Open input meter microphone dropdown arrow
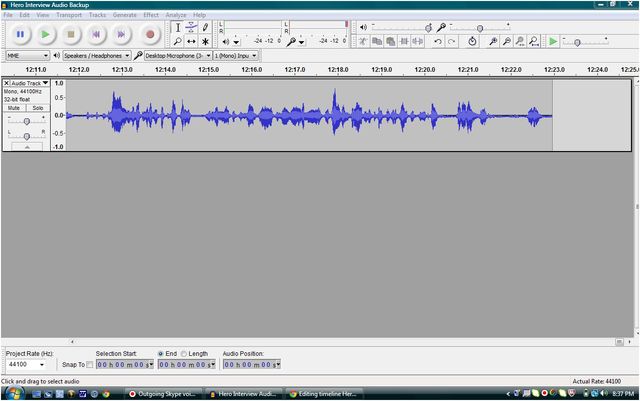The image size is (640, 401). pyautogui.click(x=301, y=42)
